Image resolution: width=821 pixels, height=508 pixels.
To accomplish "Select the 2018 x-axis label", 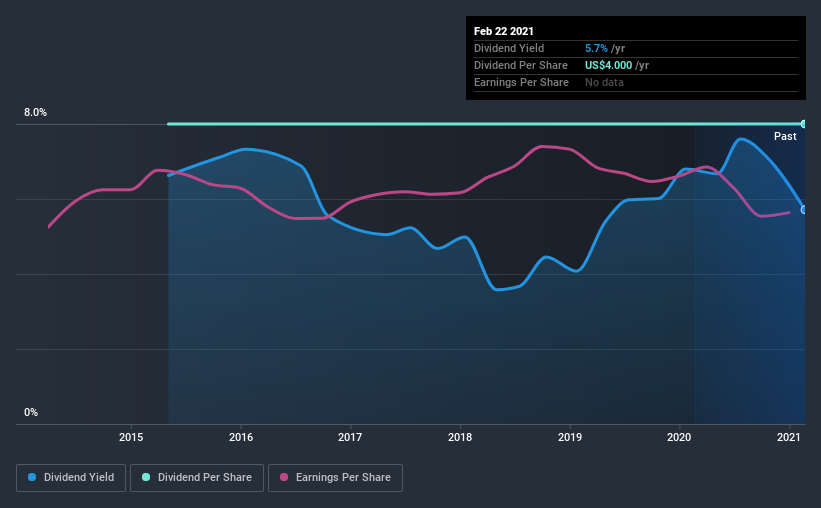I will (460, 437).
